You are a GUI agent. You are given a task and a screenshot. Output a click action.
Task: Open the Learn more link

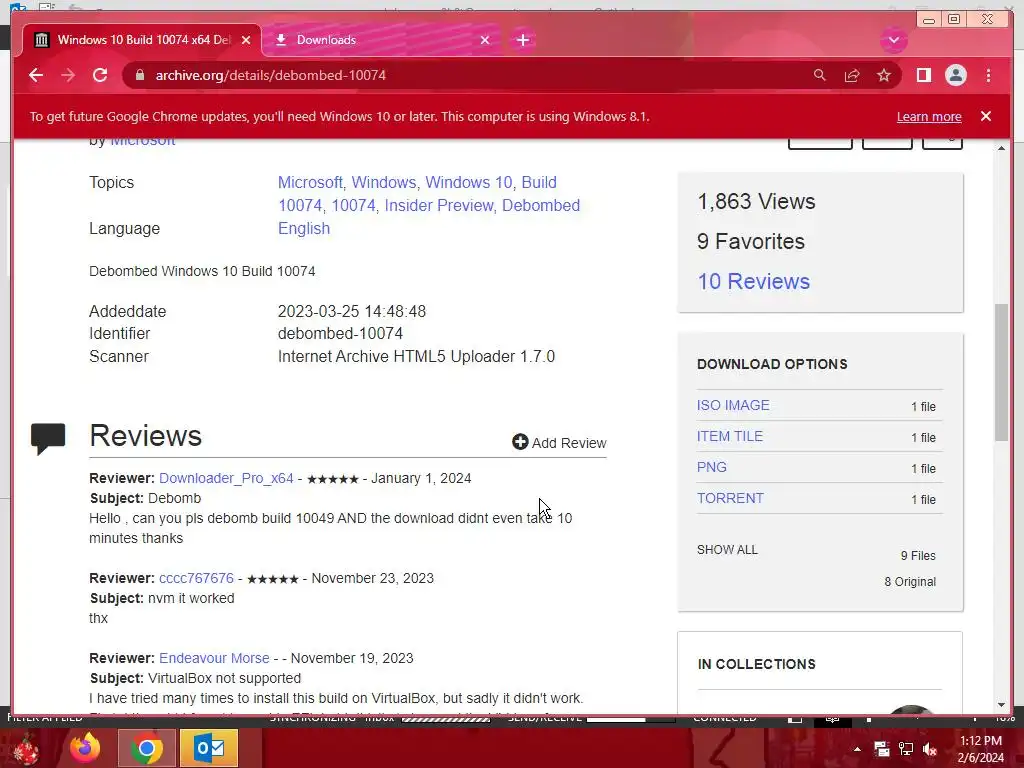pos(929,116)
